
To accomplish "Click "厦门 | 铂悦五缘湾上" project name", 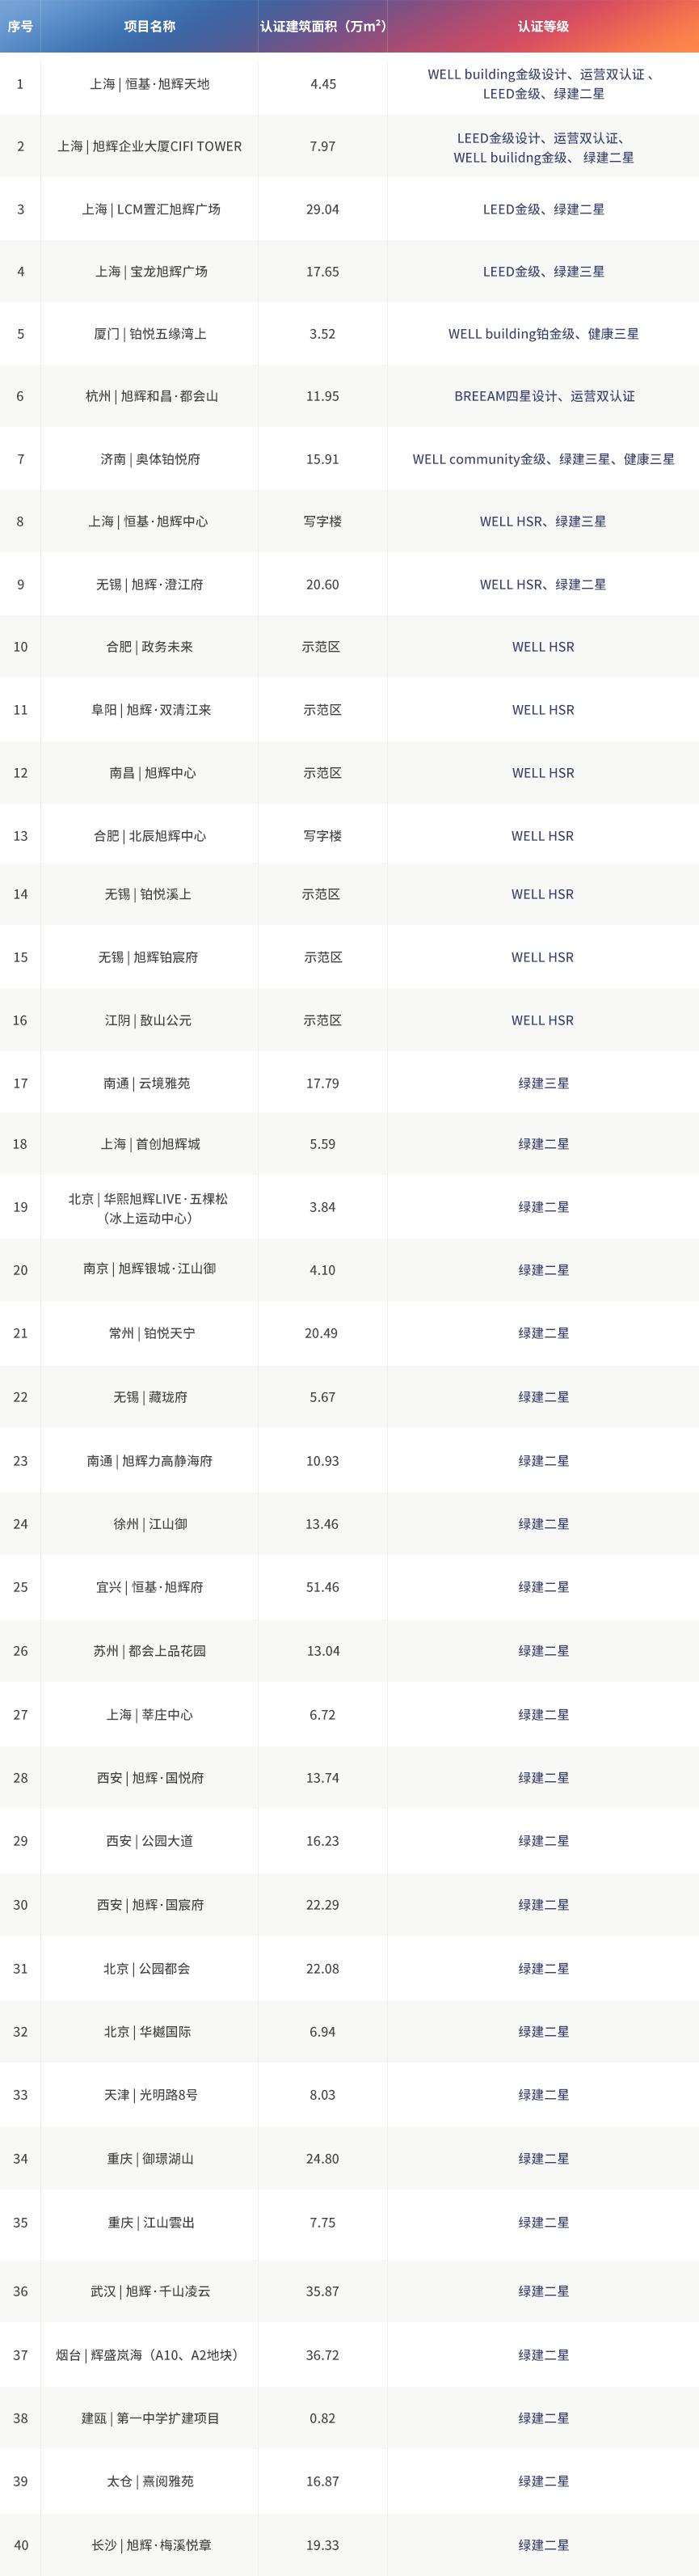I will coord(150,333).
